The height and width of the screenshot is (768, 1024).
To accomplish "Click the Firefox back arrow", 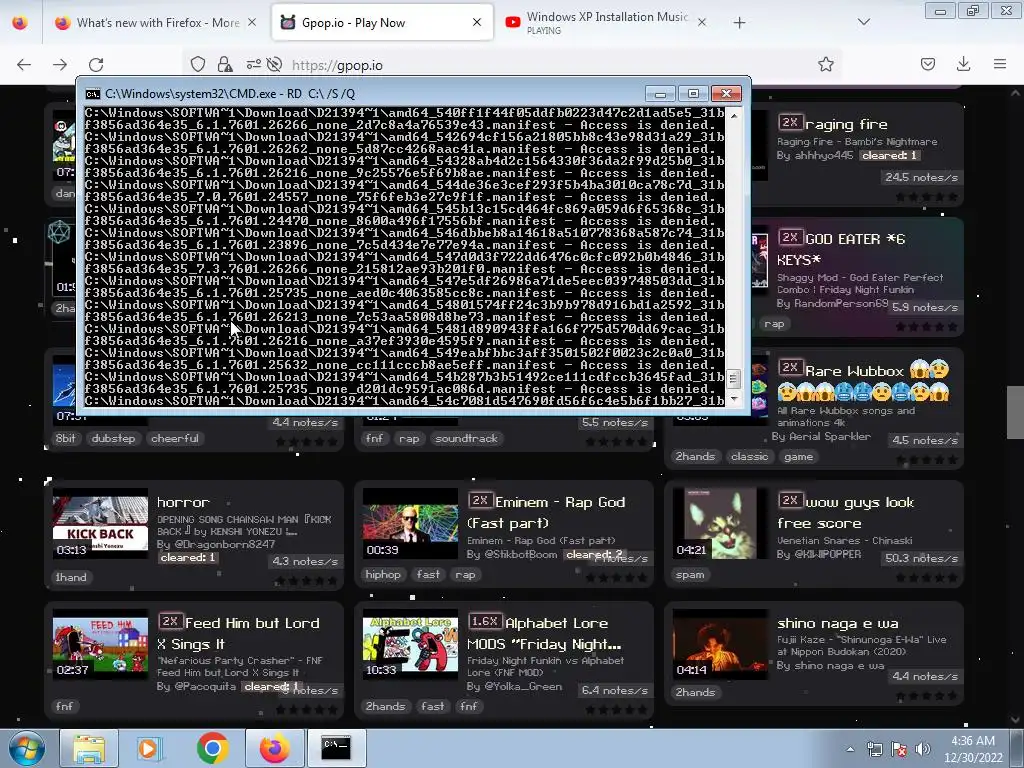I will pos(24,65).
